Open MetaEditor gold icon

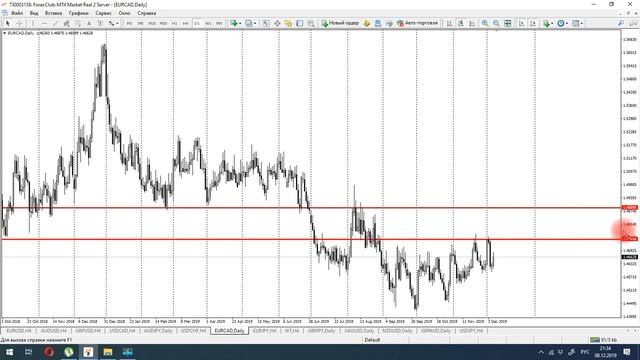pyautogui.click(x=367, y=23)
